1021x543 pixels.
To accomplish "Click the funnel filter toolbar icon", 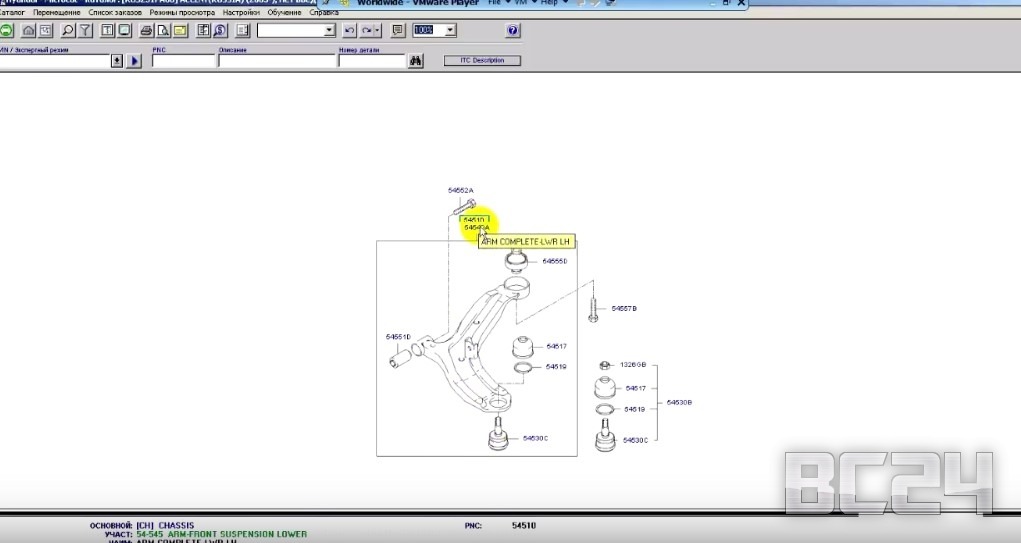I will coord(85,31).
